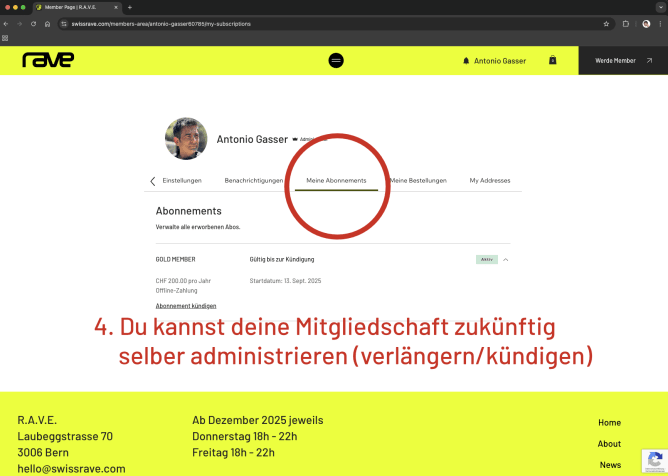Click the Gültig bis zur Kündigung text
Viewport: 668px width, 476px height.
click(x=282, y=260)
